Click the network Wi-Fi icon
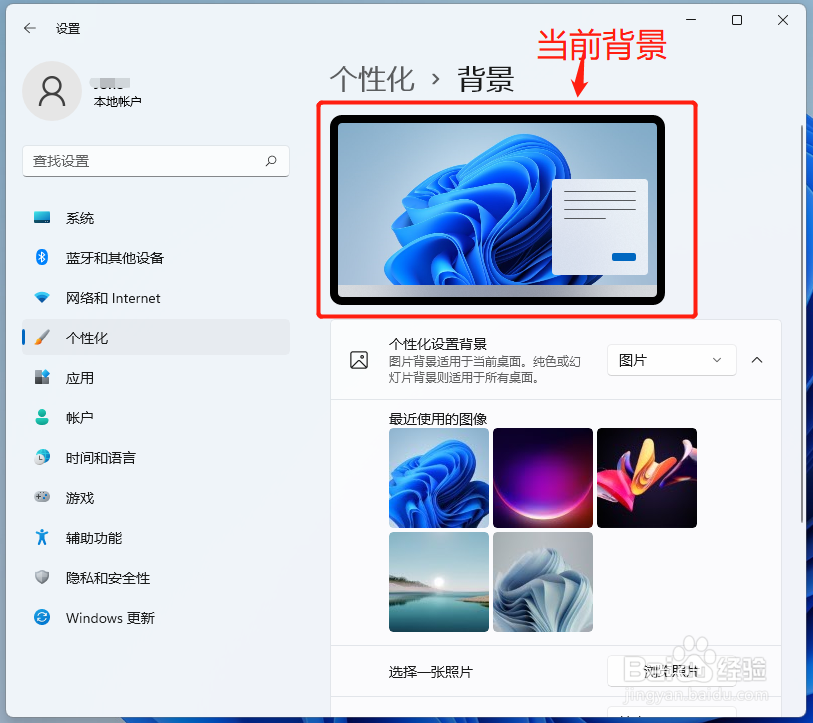 pos(42,297)
